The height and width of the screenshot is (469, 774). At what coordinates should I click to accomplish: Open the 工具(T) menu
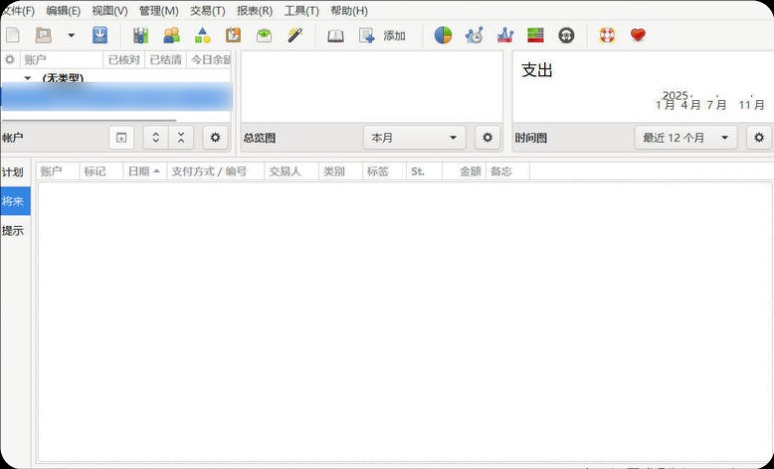[302, 11]
